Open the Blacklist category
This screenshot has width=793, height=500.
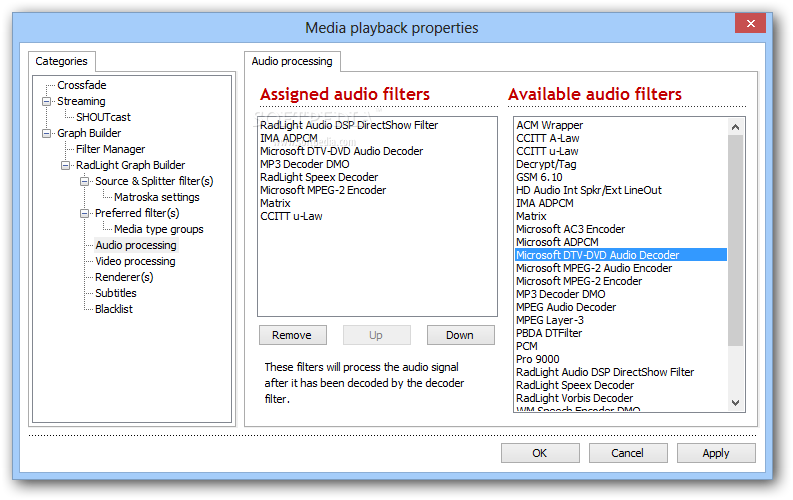(x=114, y=309)
